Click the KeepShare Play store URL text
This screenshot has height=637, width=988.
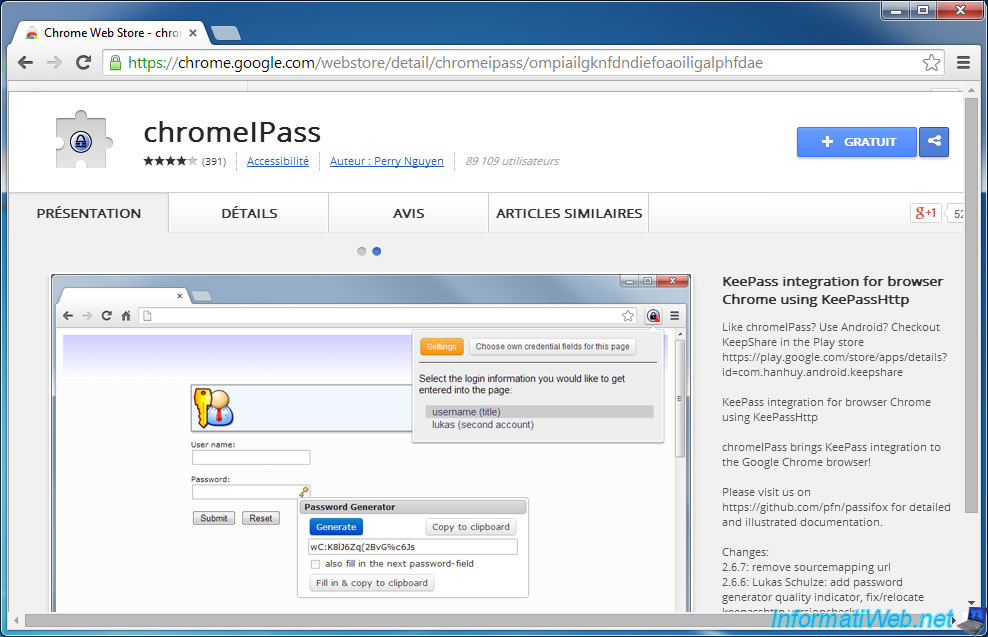834,365
